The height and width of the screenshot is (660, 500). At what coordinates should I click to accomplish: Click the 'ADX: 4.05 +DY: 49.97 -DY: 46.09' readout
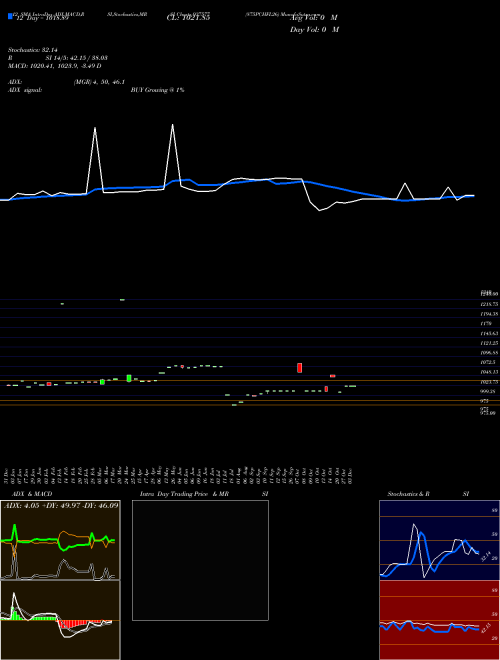[61, 505]
